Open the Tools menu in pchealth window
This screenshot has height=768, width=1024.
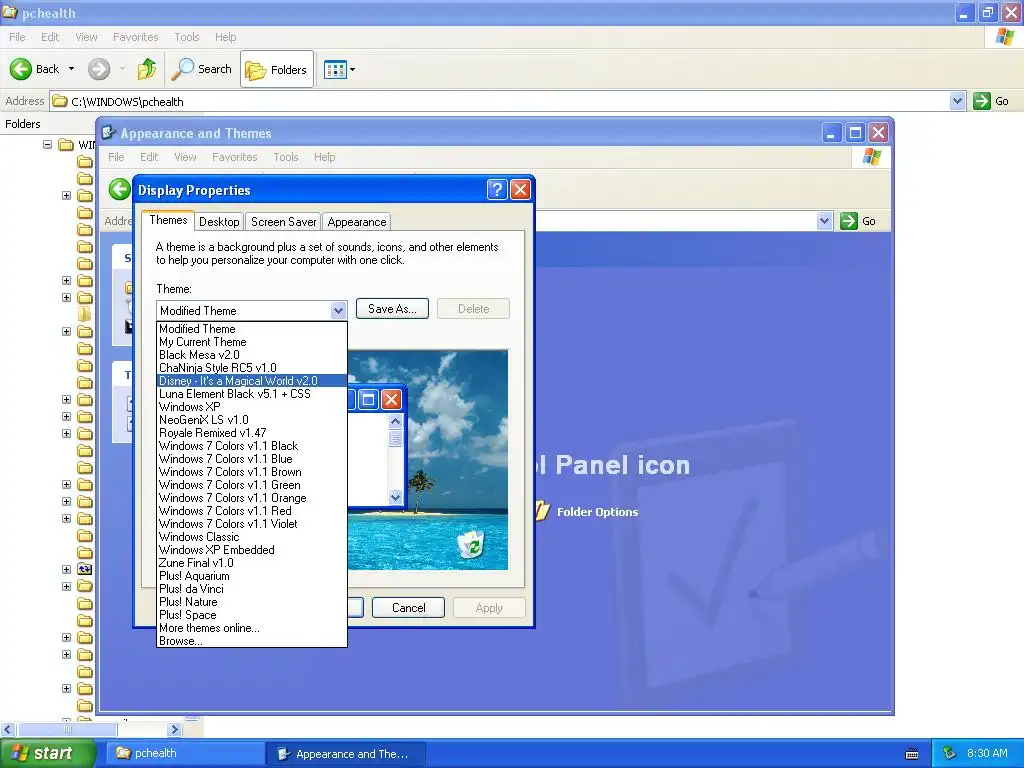(187, 37)
